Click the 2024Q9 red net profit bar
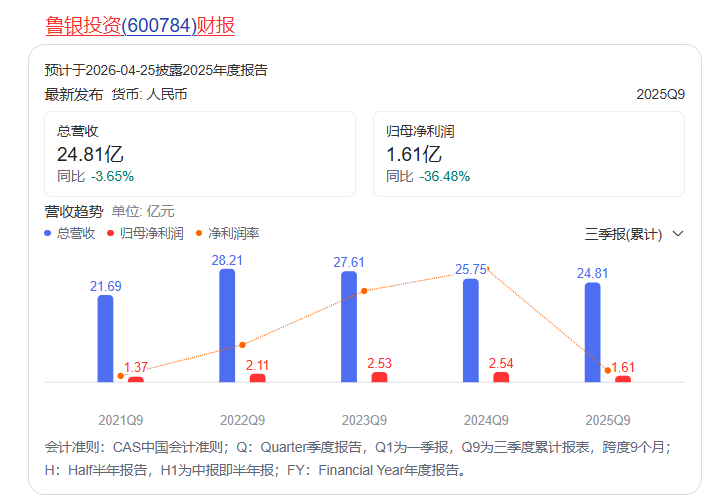Image resolution: width=717 pixels, height=498 pixels. pos(501,377)
